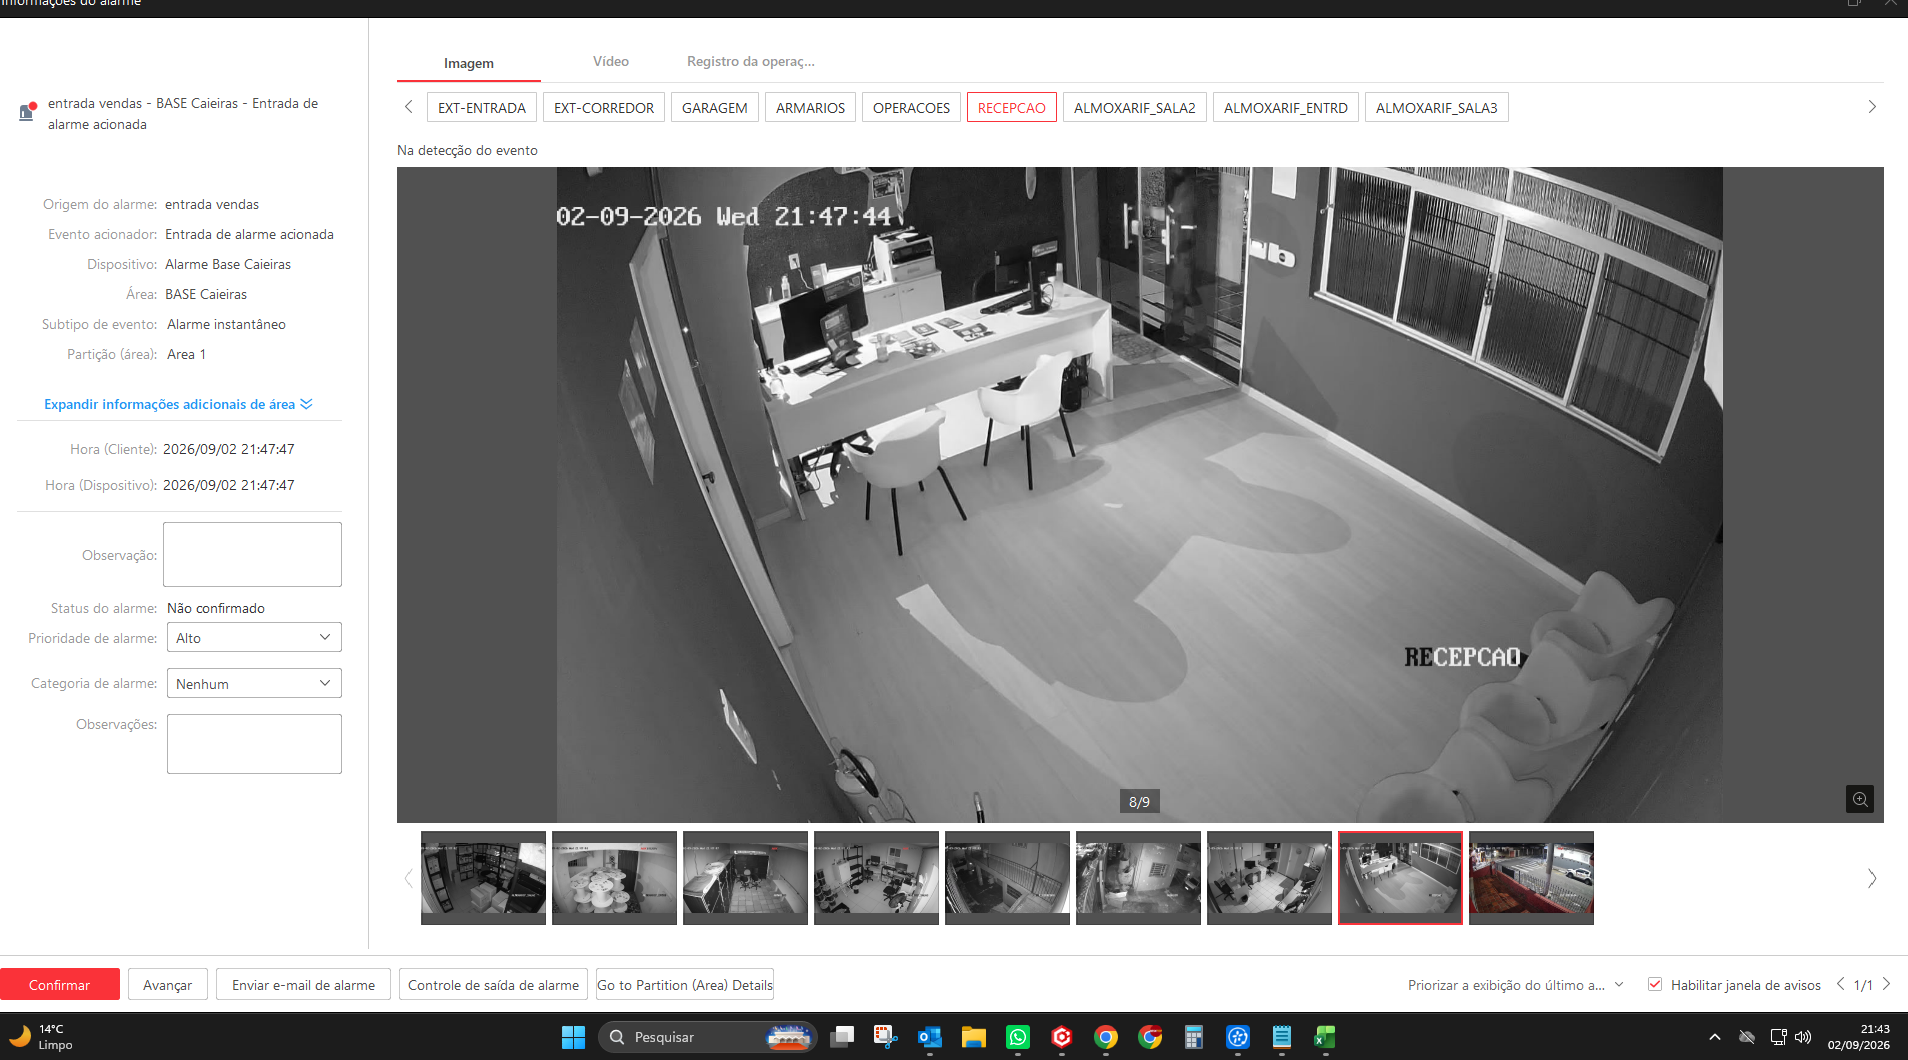Screen dimensions: 1908x1060
Task: Go to previous thumbnails with left arrow
Action: click(x=408, y=878)
